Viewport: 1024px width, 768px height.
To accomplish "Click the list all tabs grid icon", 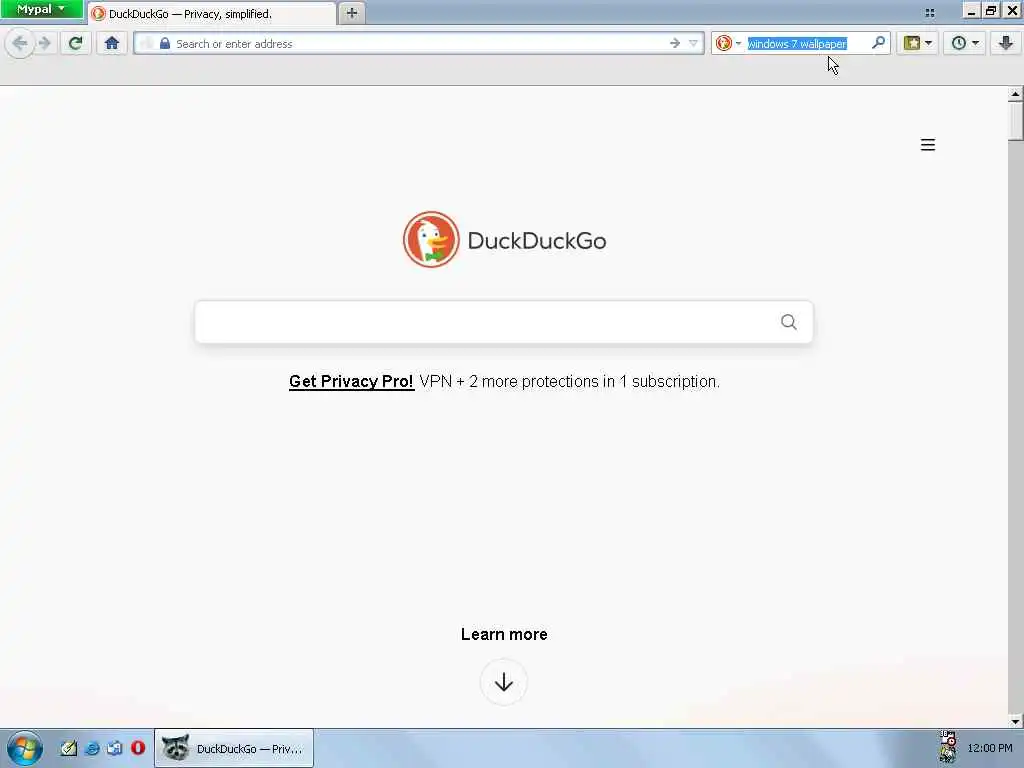I will tap(929, 12).
